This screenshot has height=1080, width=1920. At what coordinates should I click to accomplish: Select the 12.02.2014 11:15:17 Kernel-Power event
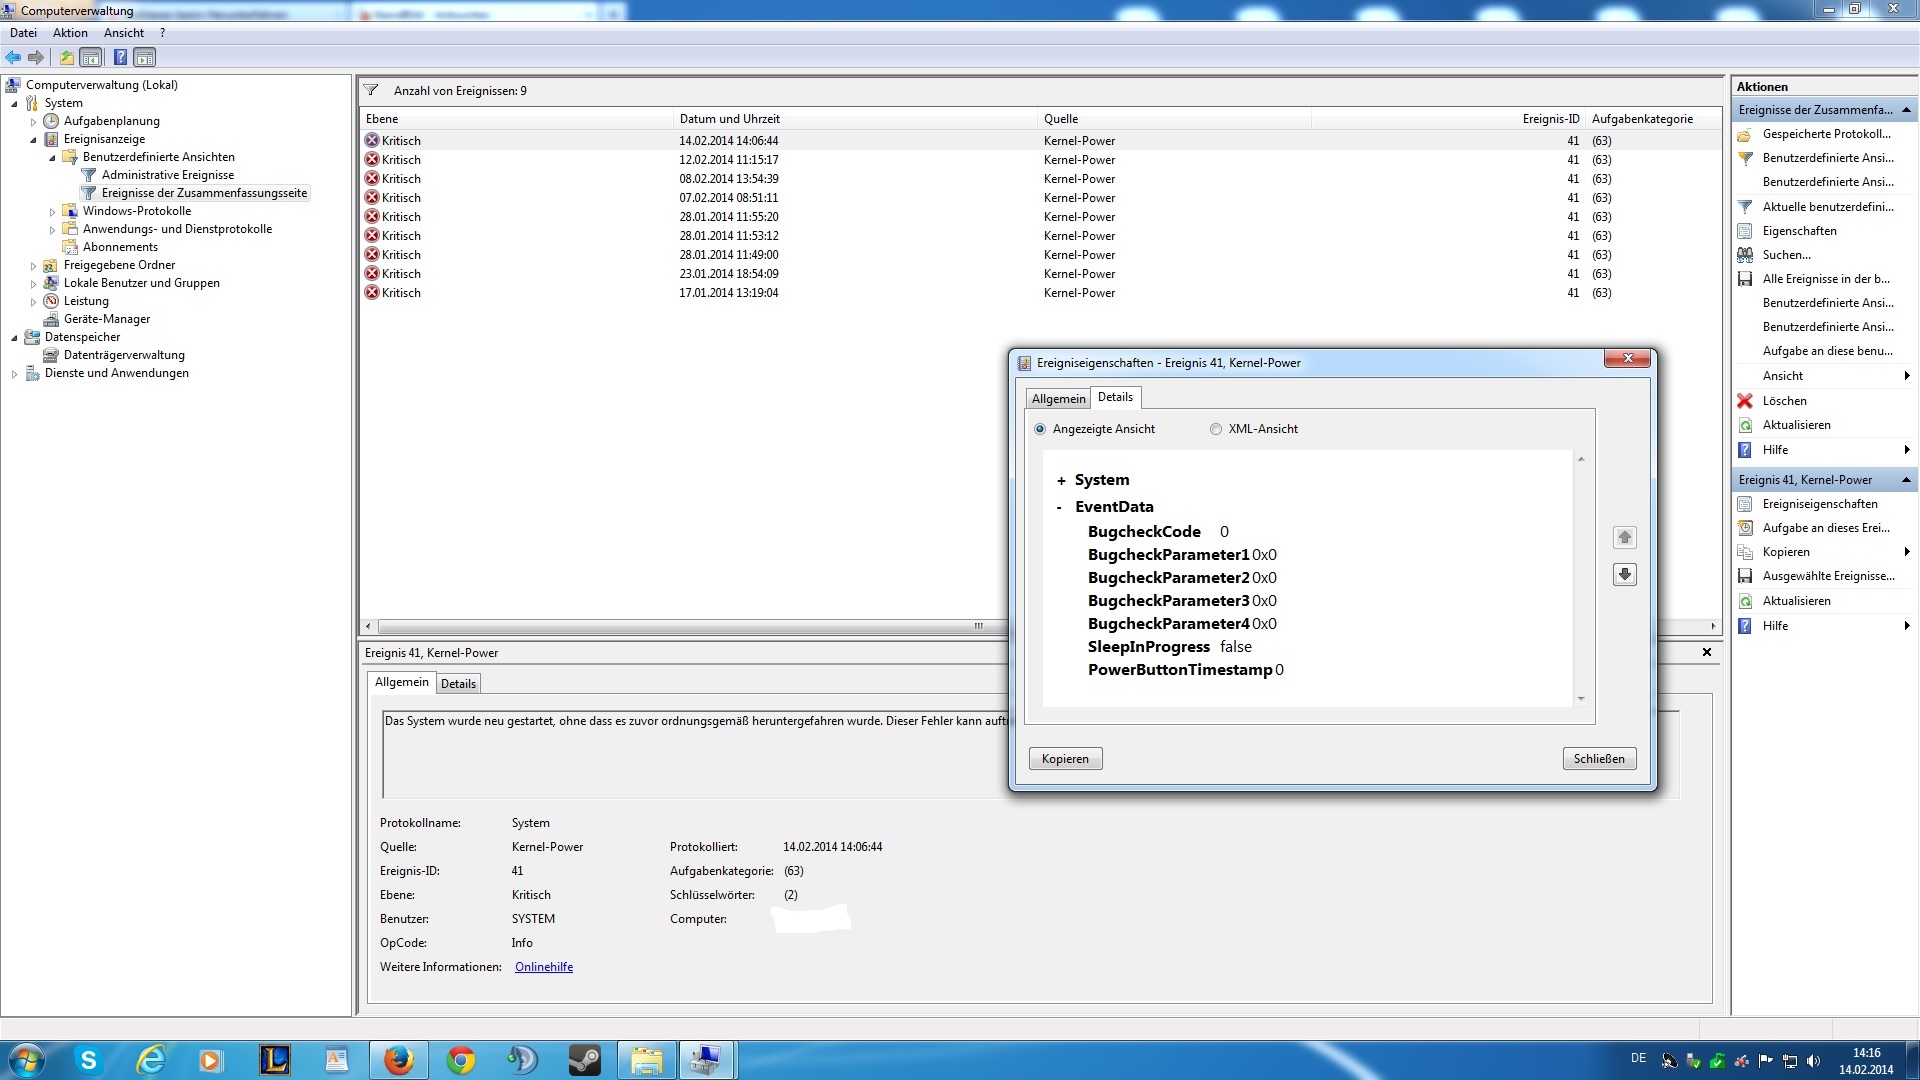[728, 160]
